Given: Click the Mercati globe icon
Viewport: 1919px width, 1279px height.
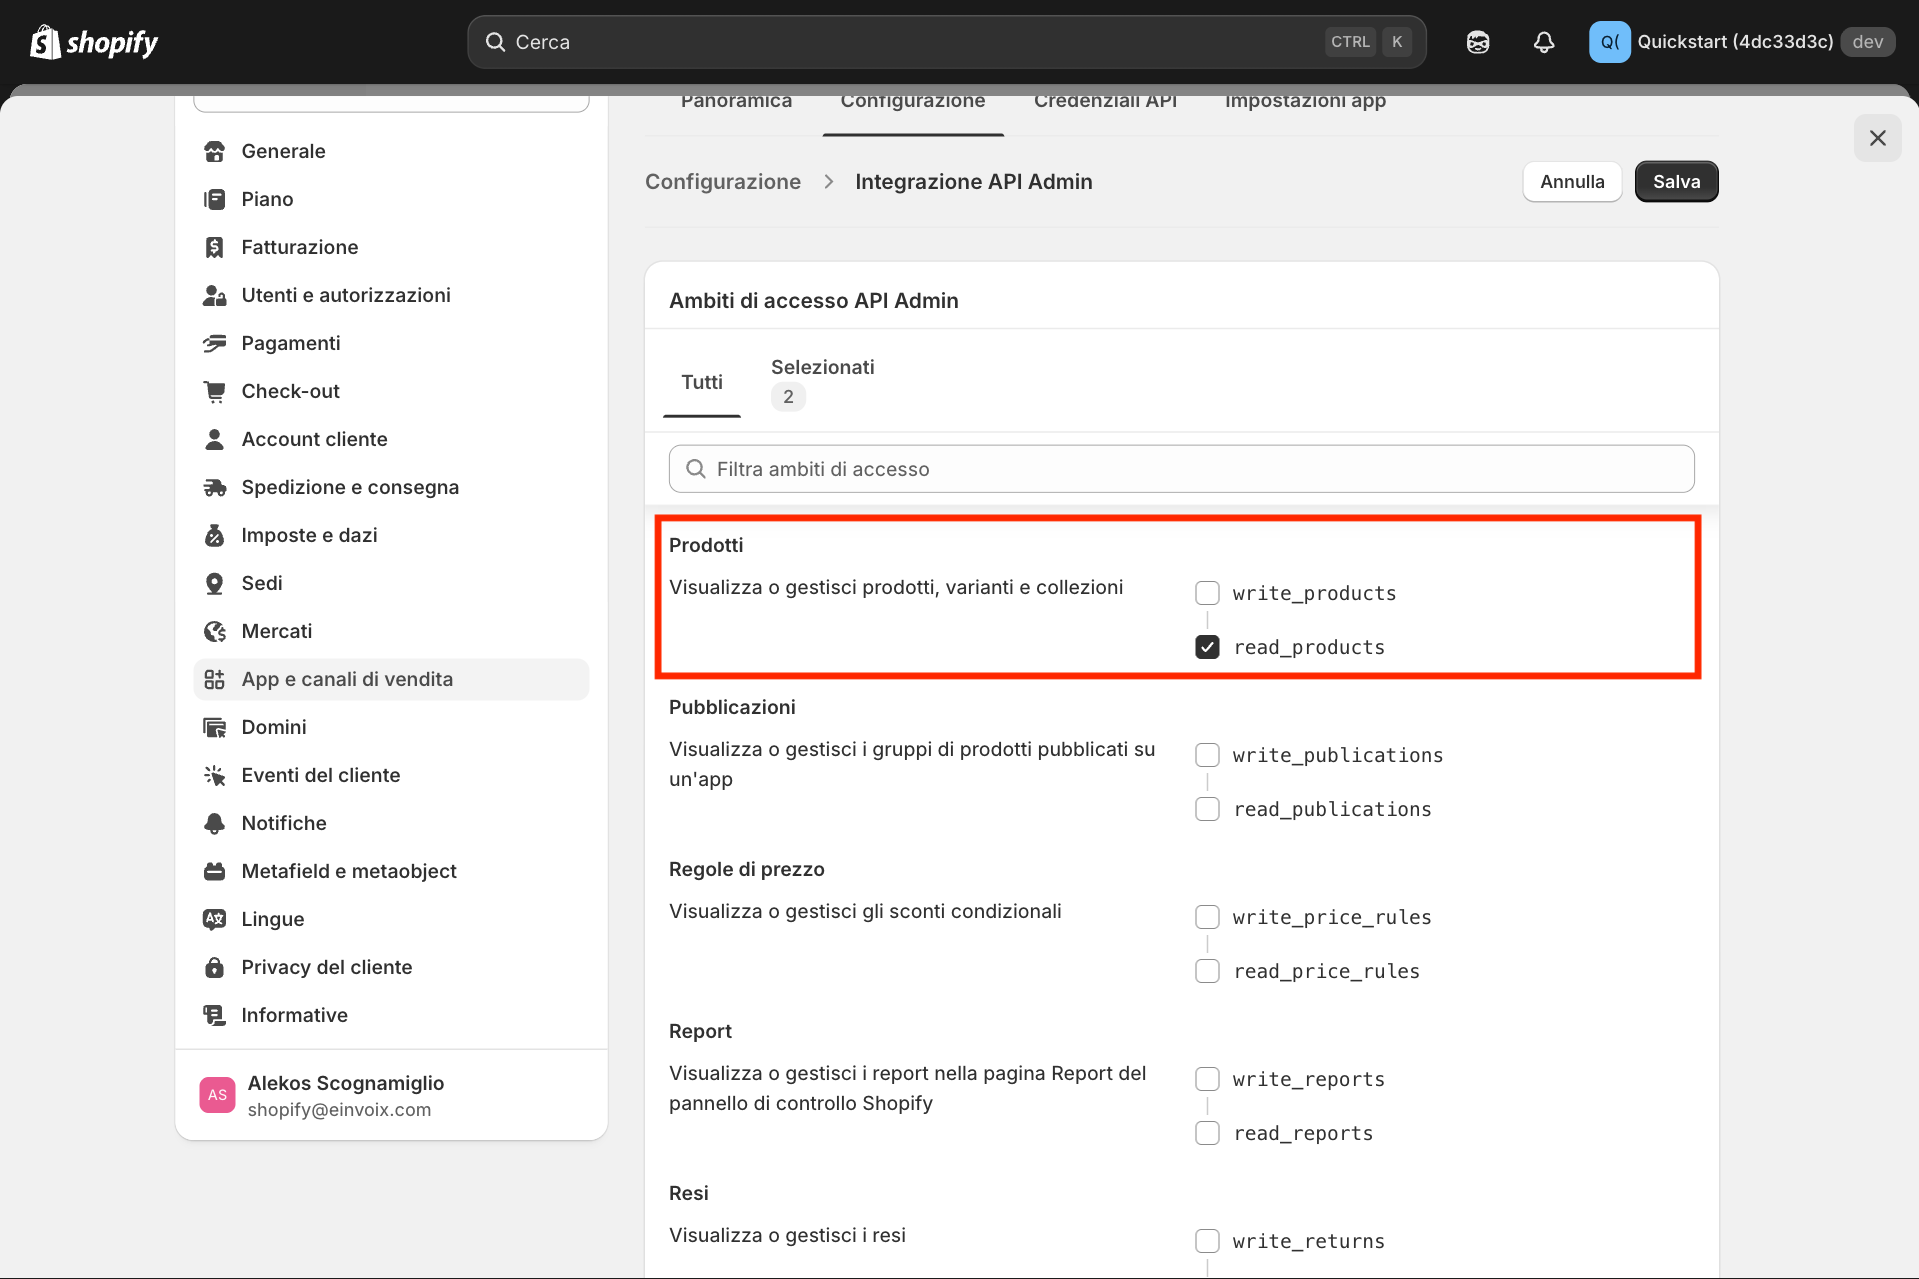Looking at the screenshot, I should click(214, 631).
